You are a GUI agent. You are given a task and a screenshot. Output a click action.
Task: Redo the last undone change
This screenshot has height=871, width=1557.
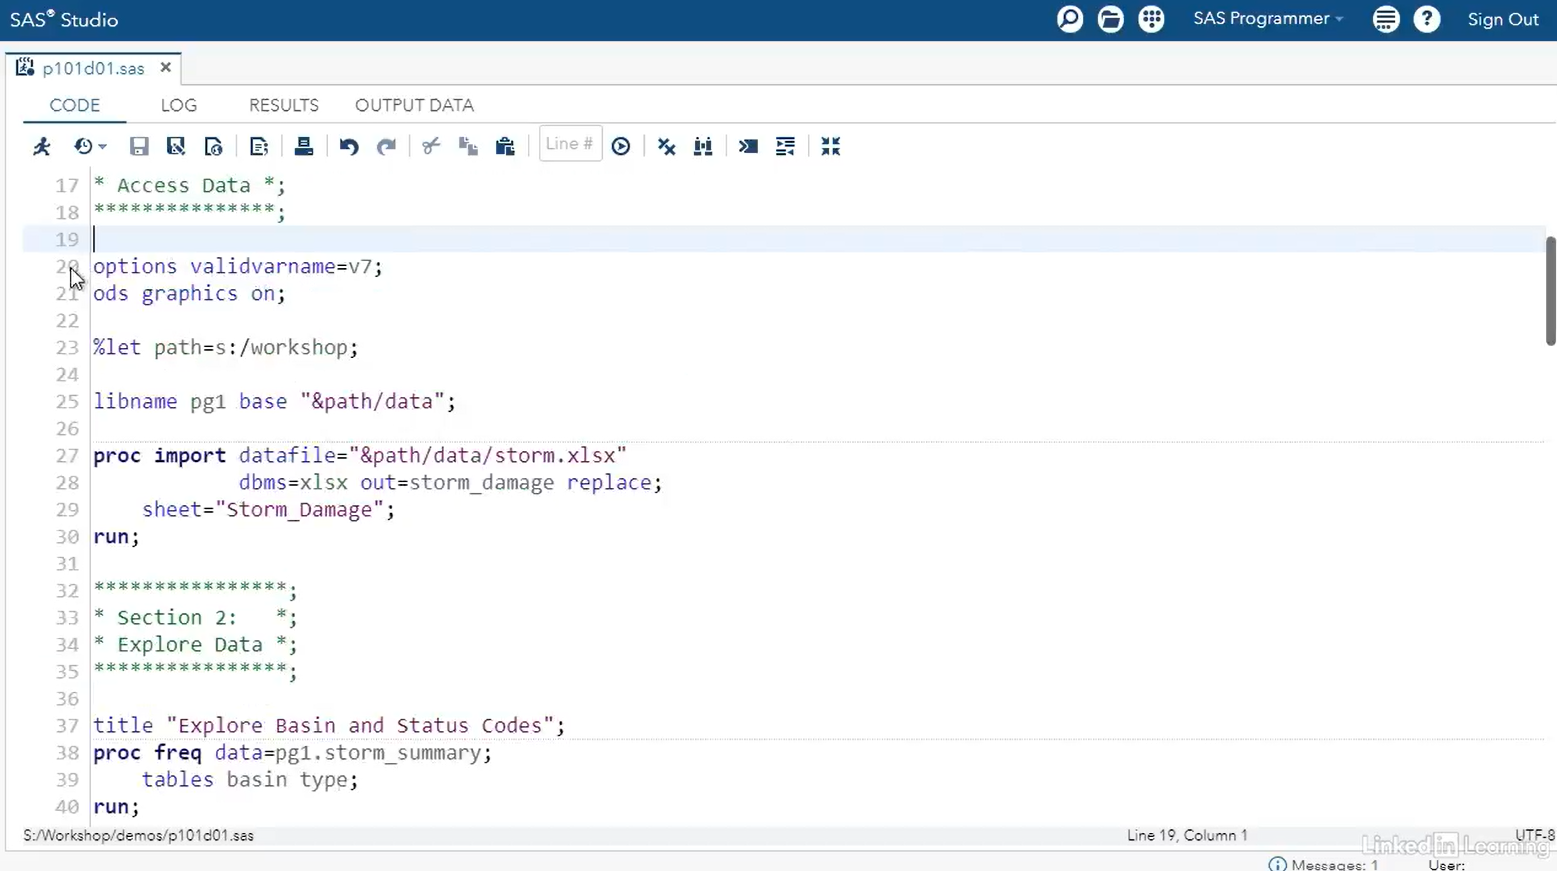click(x=387, y=146)
